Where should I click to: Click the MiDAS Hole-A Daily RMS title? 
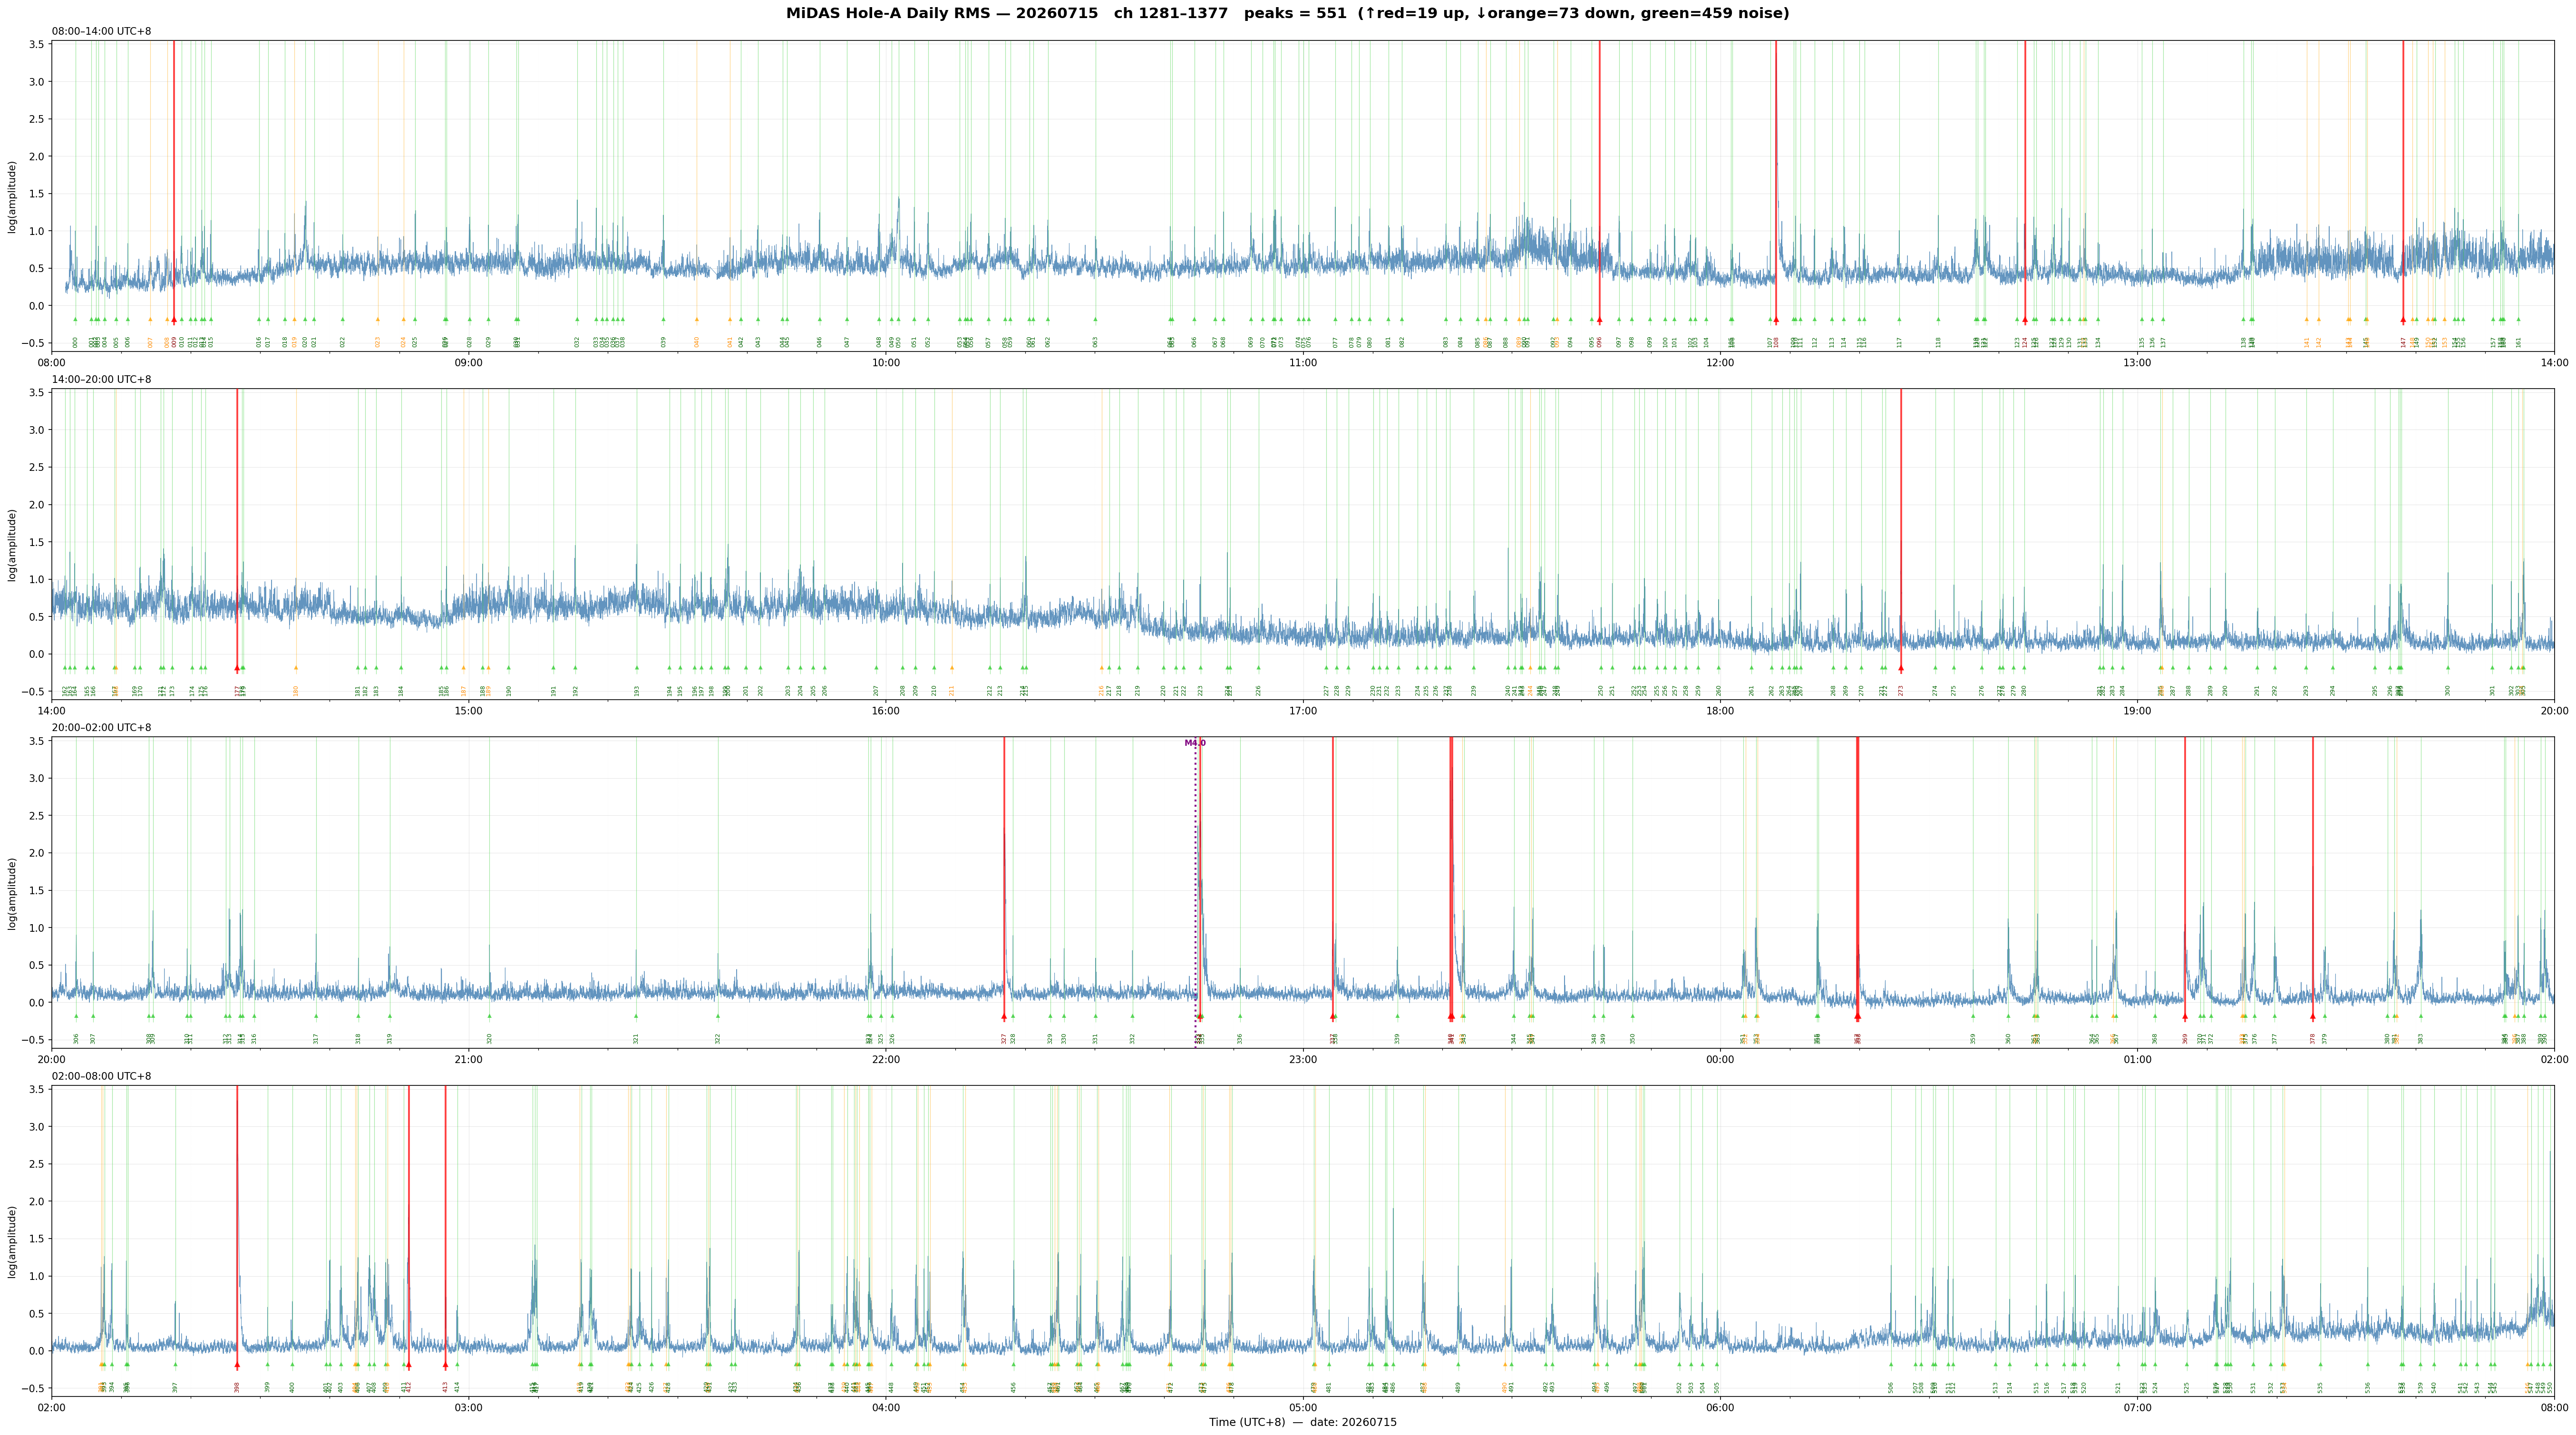point(1288,14)
